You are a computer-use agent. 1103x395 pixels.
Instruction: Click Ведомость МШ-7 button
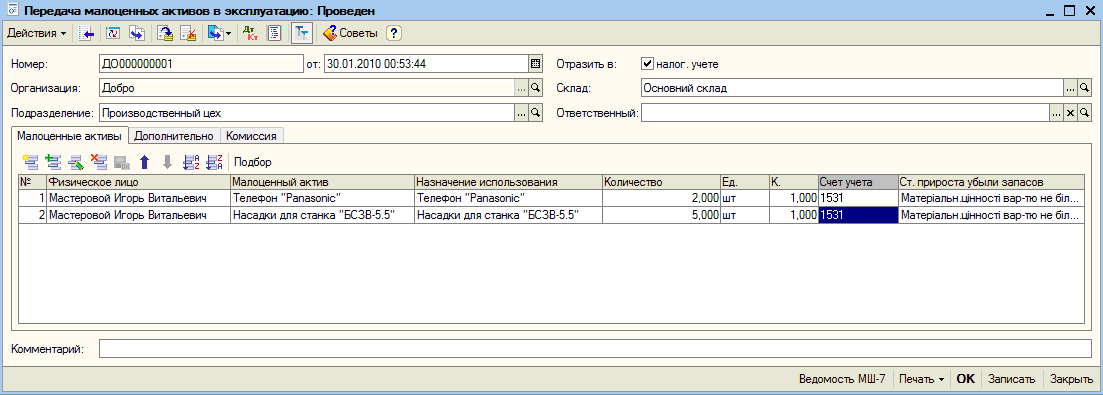[841, 379]
